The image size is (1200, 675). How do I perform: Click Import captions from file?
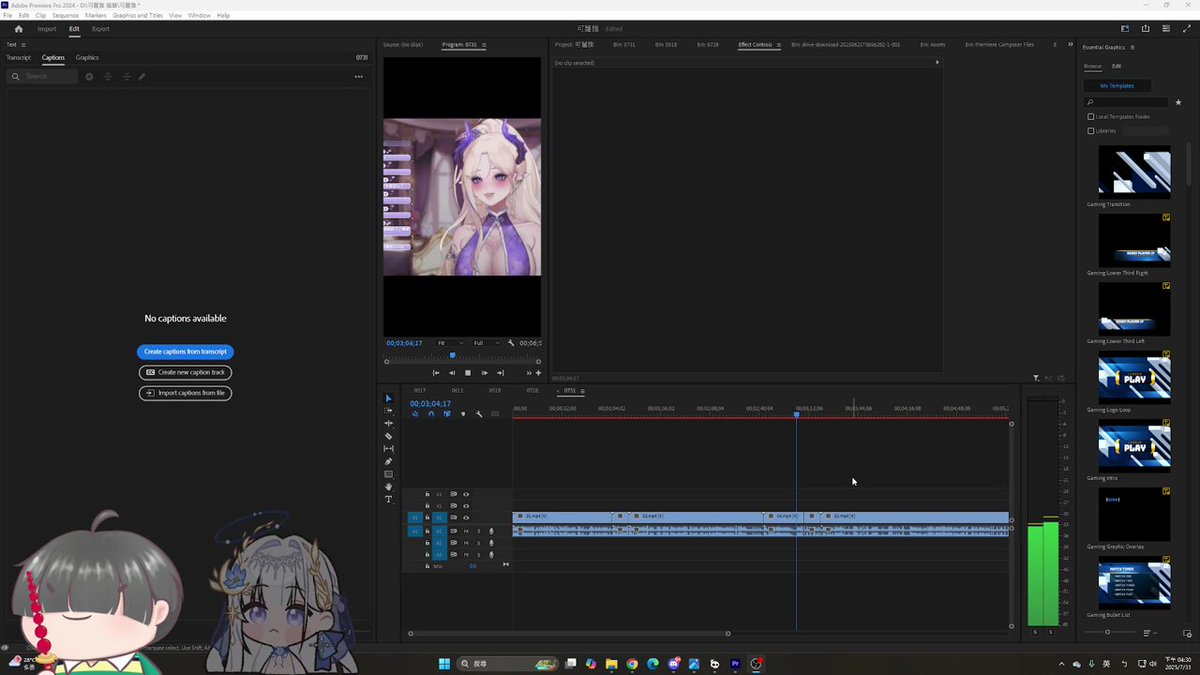185,393
